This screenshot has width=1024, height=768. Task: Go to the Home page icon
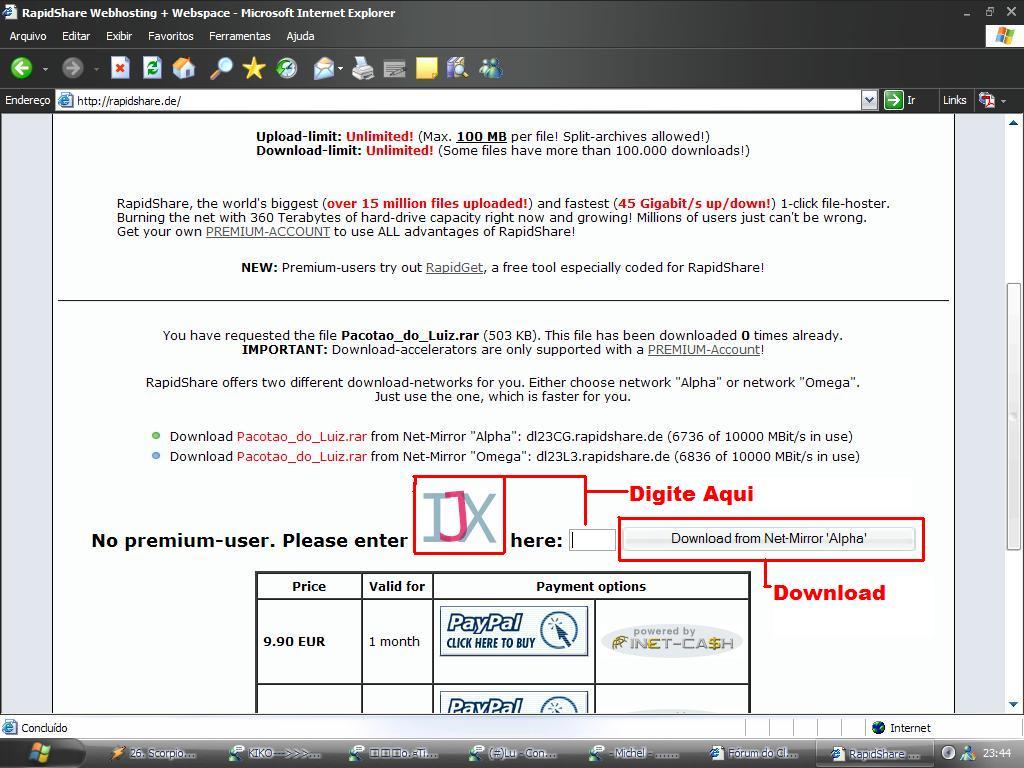184,68
